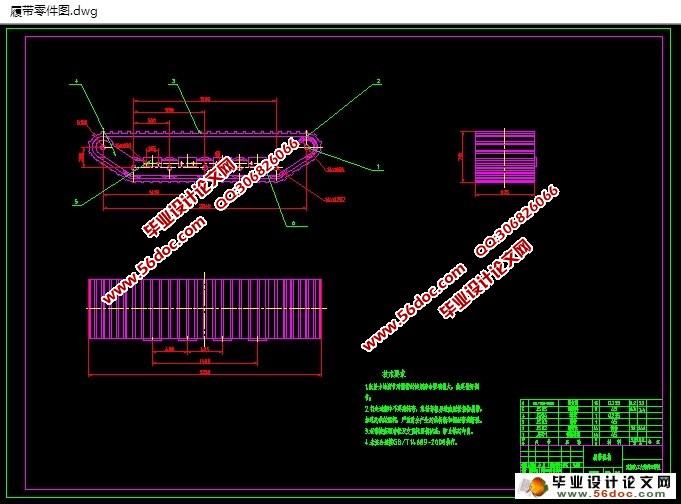Select part balloon number 6 label
Screen dimensions: 681x504
coord(291,224)
